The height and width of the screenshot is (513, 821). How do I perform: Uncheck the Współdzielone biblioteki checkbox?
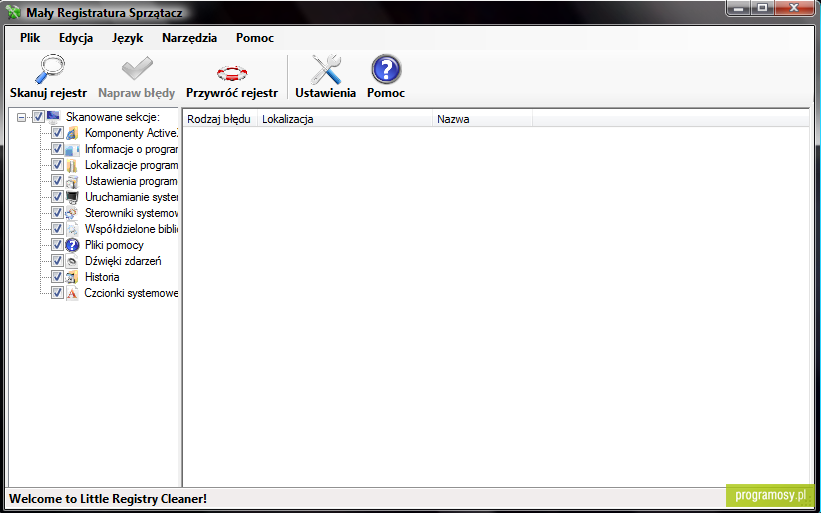57,229
